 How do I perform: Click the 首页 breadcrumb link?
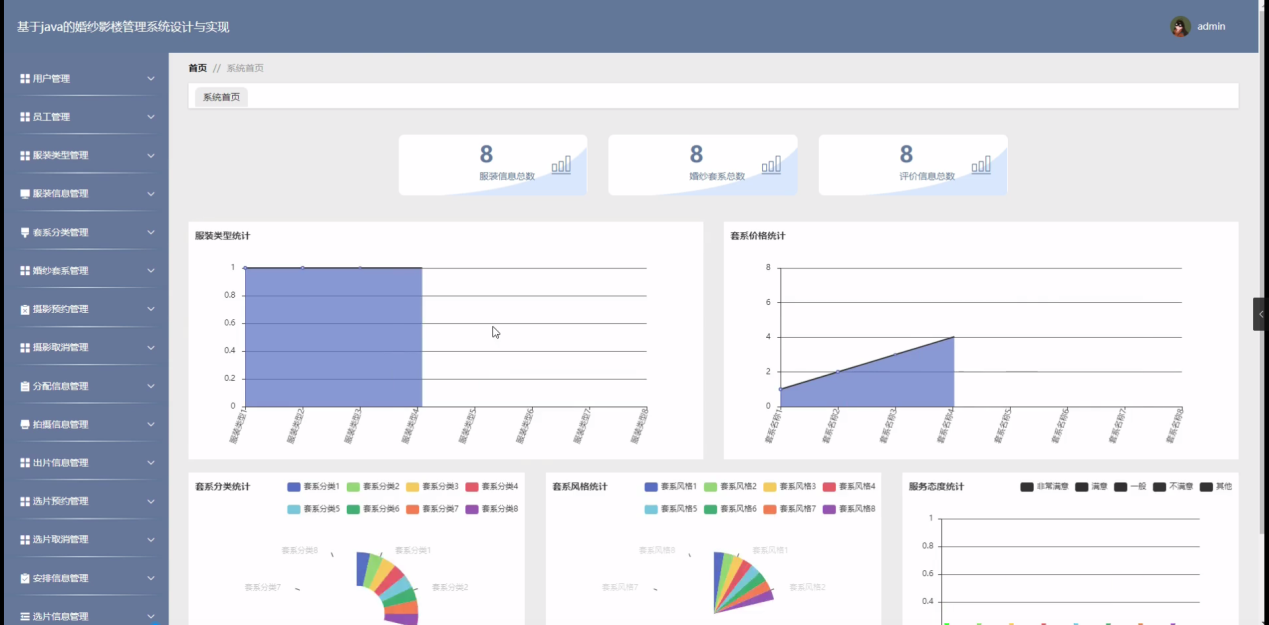(197, 68)
